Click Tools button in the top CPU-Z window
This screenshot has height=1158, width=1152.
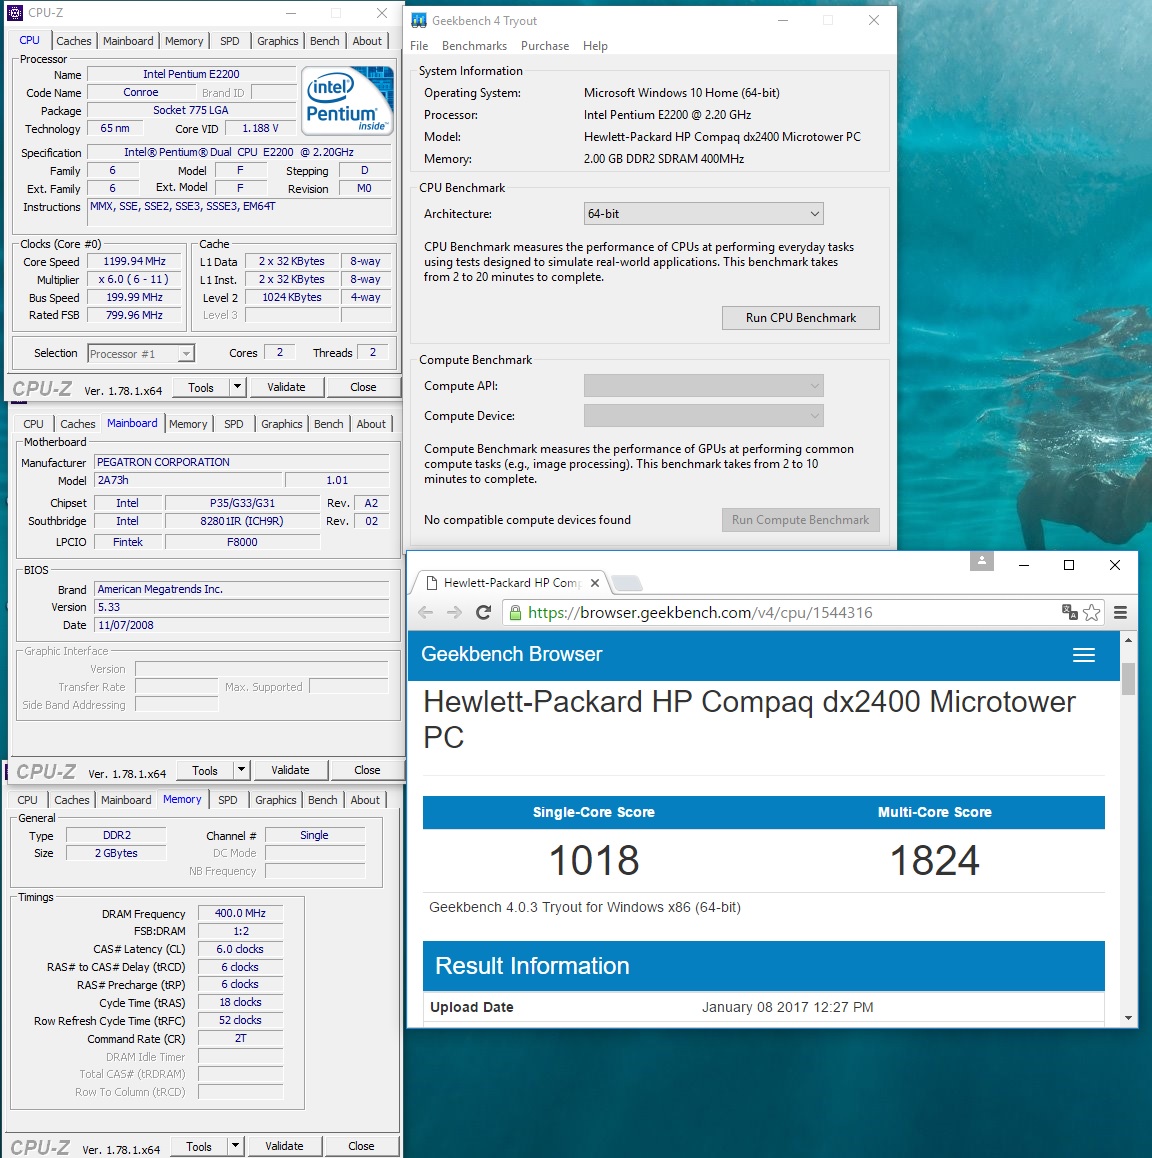(201, 387)
